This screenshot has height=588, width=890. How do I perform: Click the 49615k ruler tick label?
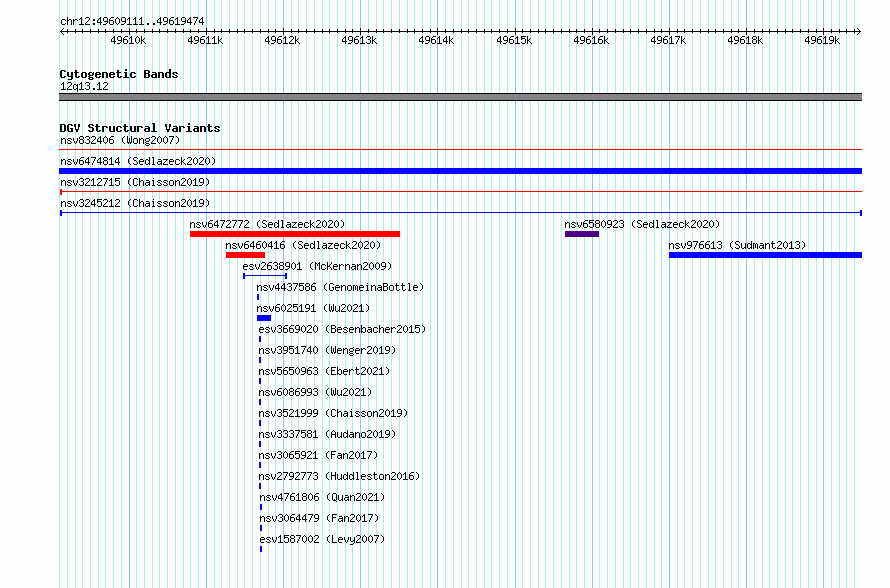514,40
